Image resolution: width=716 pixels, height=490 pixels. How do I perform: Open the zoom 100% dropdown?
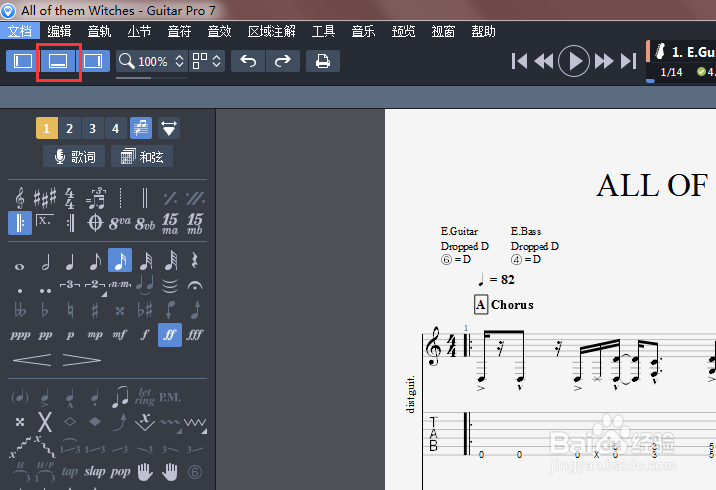pyautogui.click(x=152, y=61)
